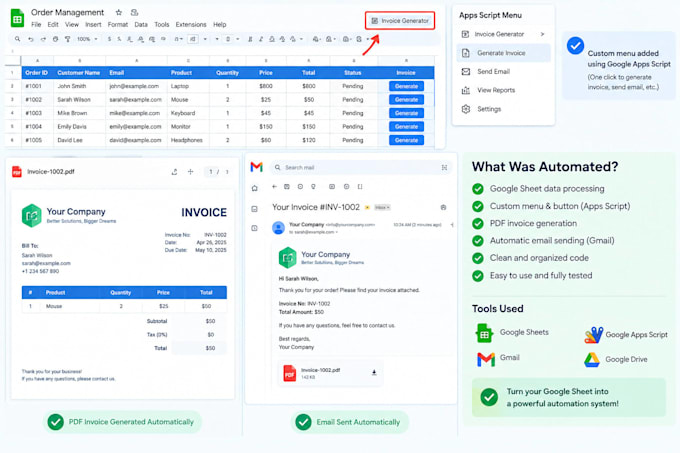Viewport: 680px width, 453px height.
Task: Open the File menu
Action: coord(36,25)
